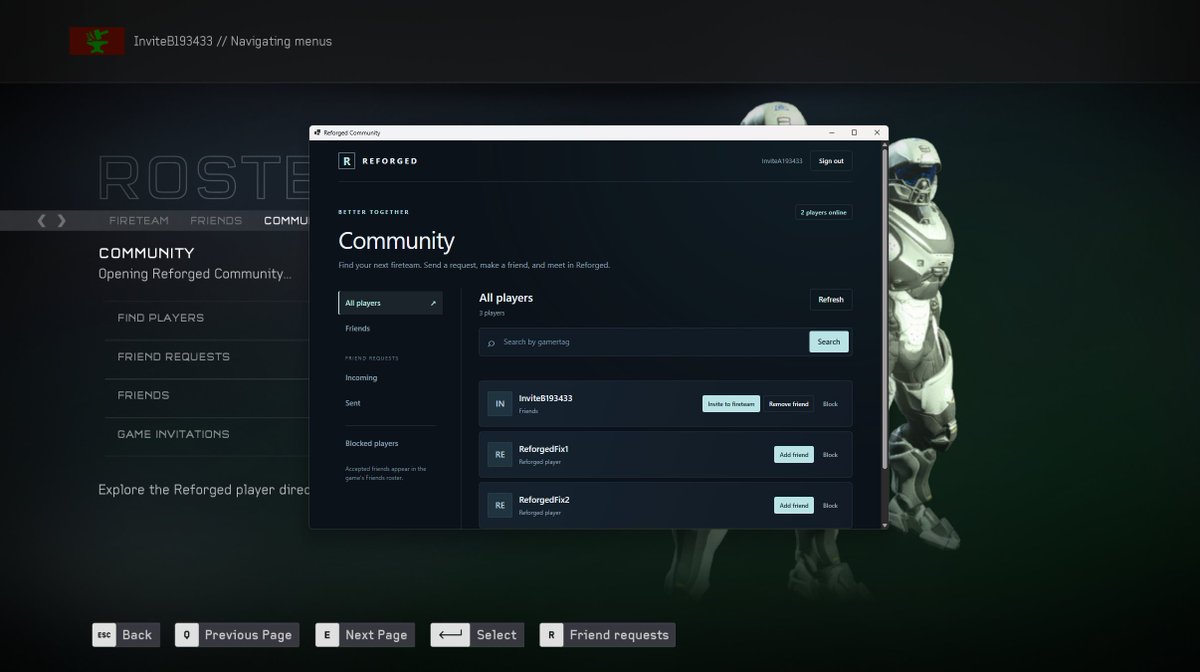Click the player emblem in game header
The image size is (1200, 672).
[x=97, y=41]
